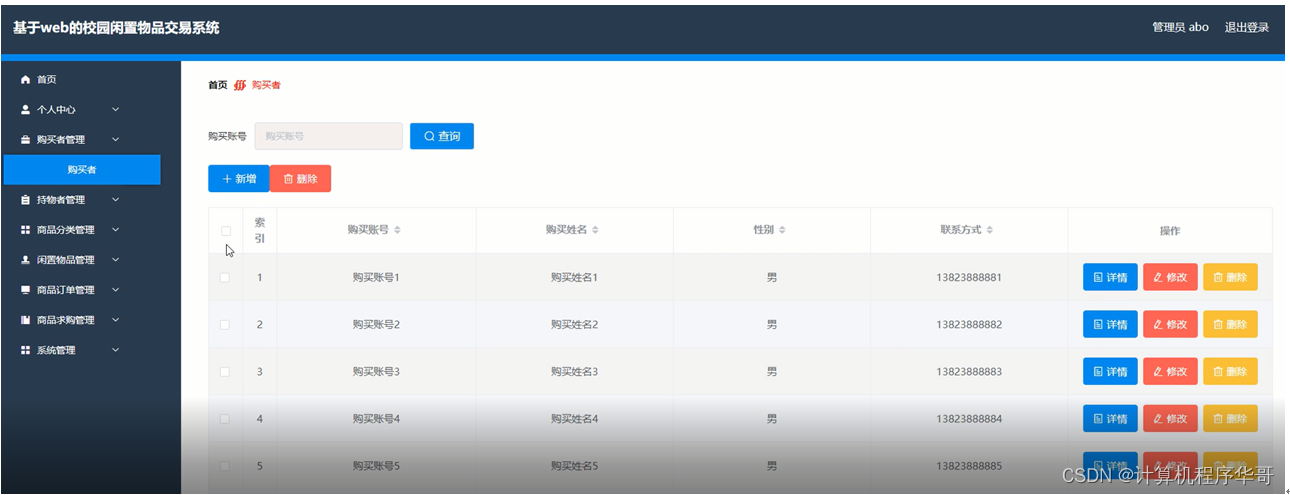Sort by 购买姓名 column arrows
Image resolution: width=1290 pixels, height=495 pixels.
point(595,230)
